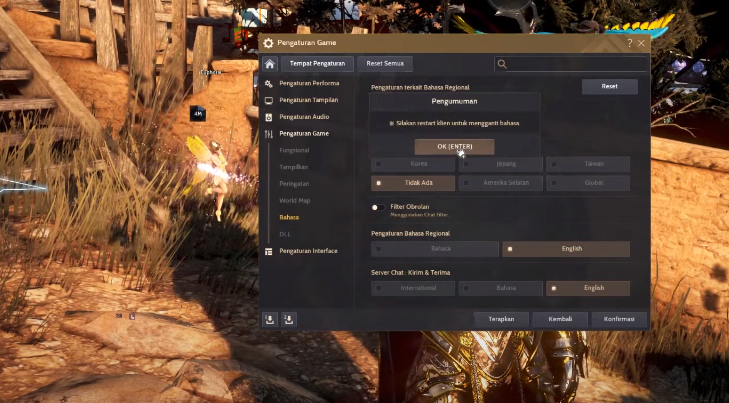
Task: Select the Jepang region option
Action: [501, 164]
